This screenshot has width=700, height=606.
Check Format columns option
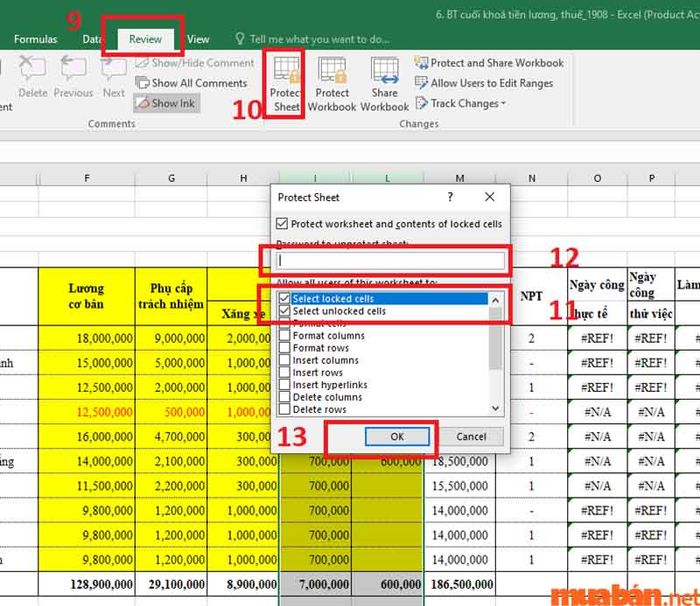click(284, 335)
